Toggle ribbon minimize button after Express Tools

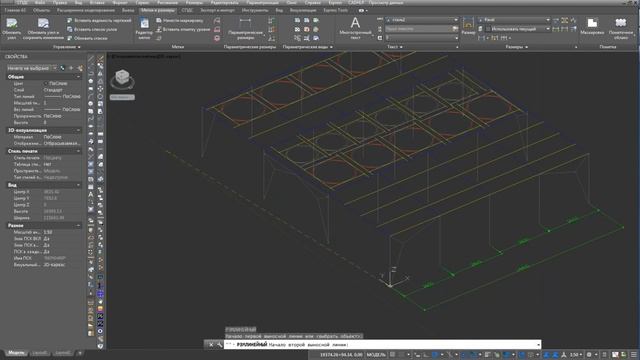[362, 10]
